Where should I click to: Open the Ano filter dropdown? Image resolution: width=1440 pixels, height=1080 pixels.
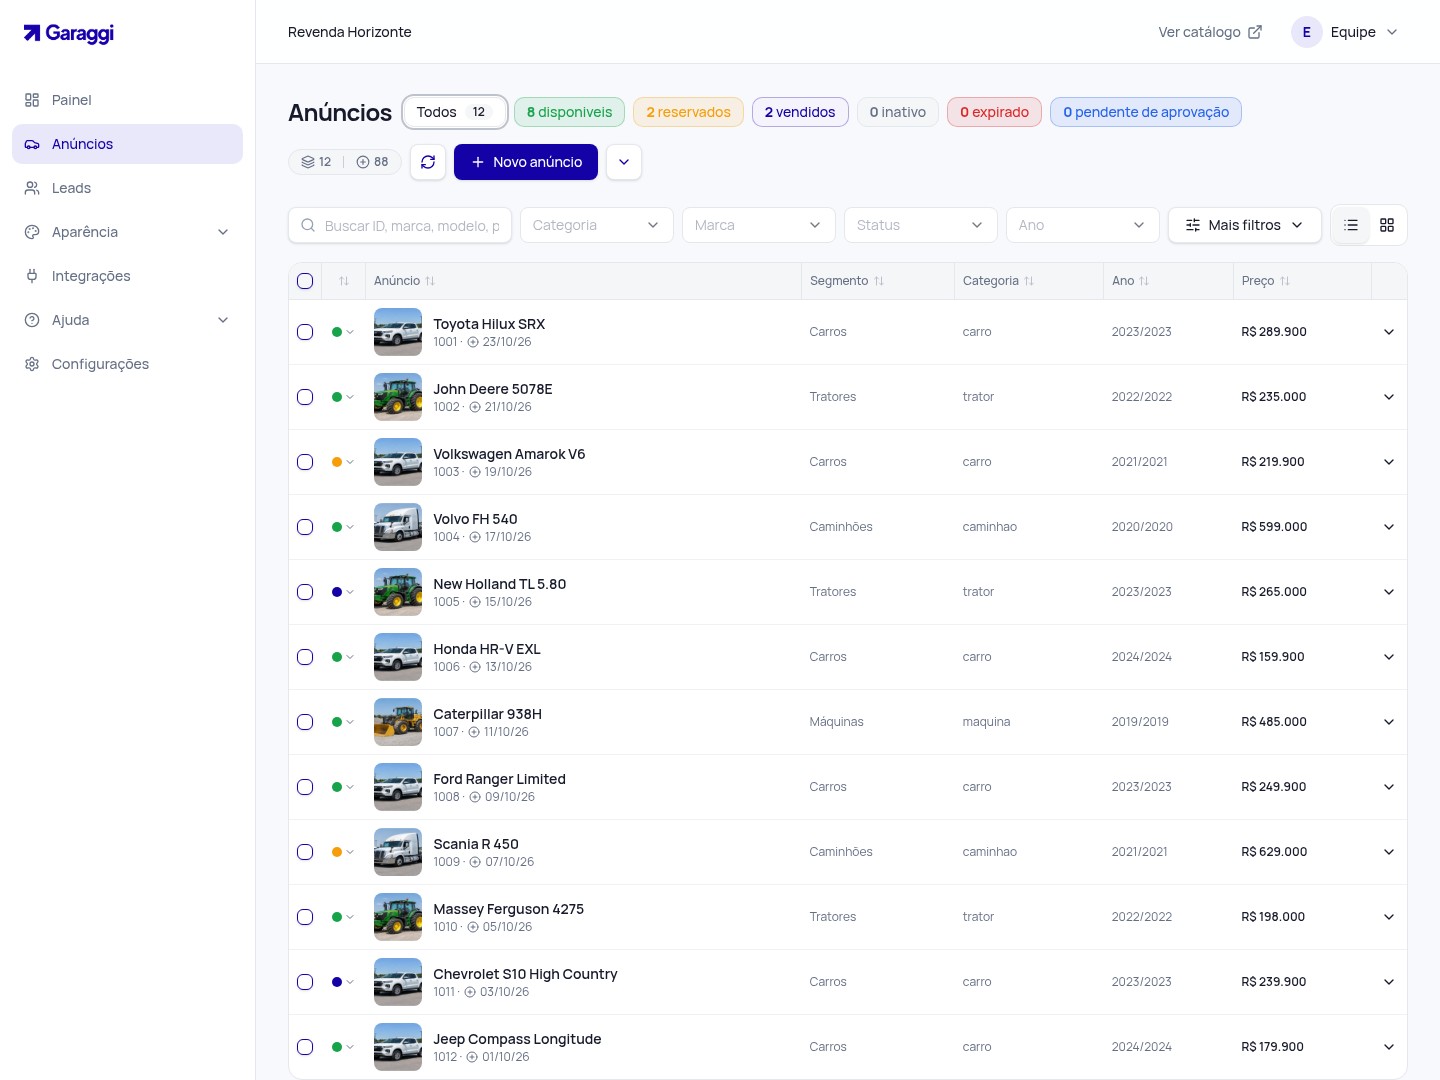point(1082,225)
